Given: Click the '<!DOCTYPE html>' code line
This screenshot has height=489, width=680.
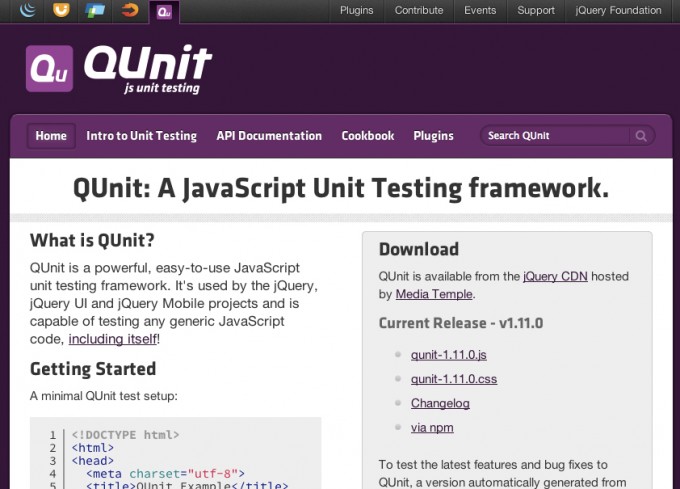Looking at the screenshot, I should tap(125, 435).
